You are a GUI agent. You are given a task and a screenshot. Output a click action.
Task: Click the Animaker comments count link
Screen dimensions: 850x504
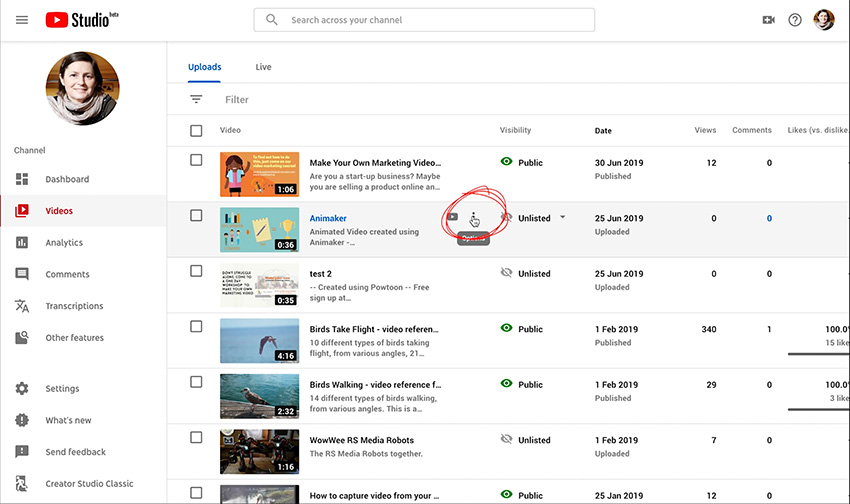[x=769, y=218]
